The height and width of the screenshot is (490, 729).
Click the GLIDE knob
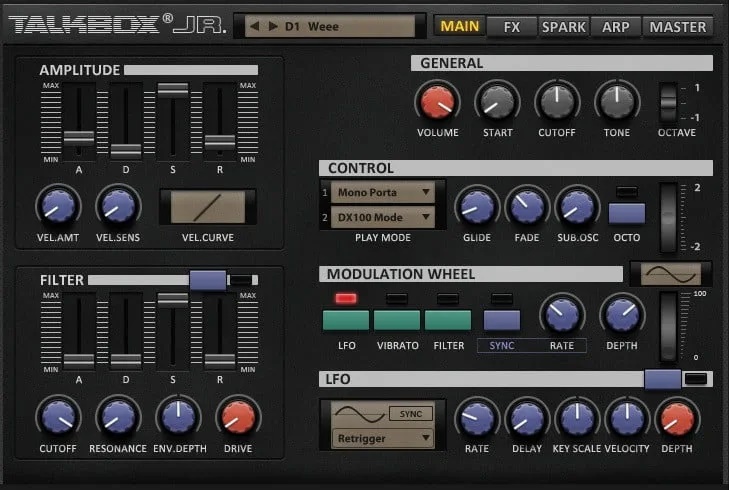pos(477,207)
